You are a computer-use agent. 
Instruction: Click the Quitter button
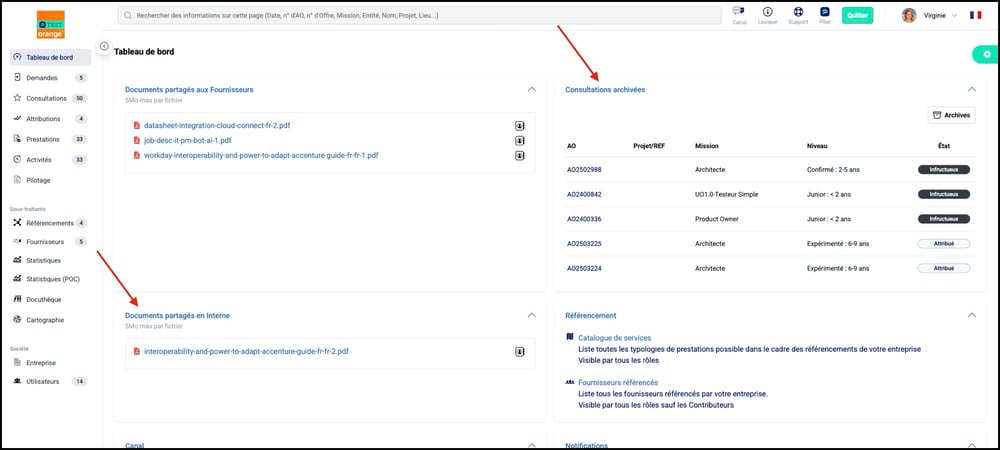[x=857, y=15]
